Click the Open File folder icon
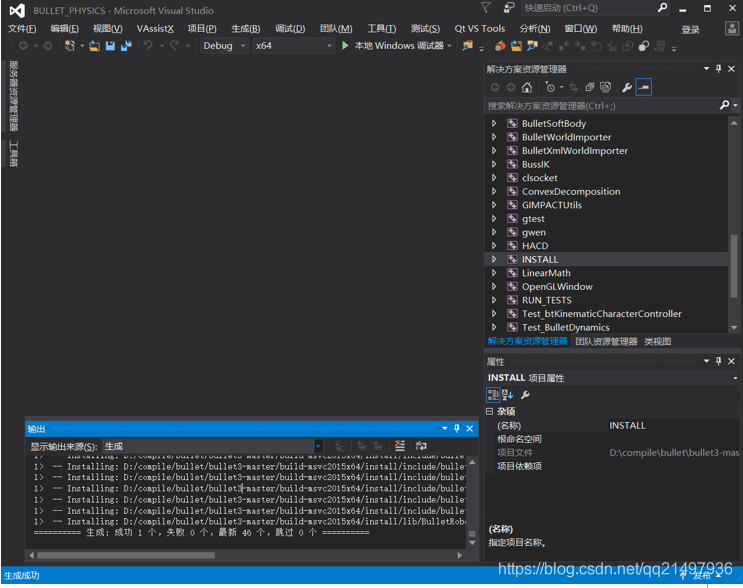This screenshot has width=743, height=588. tap(94, 45)
